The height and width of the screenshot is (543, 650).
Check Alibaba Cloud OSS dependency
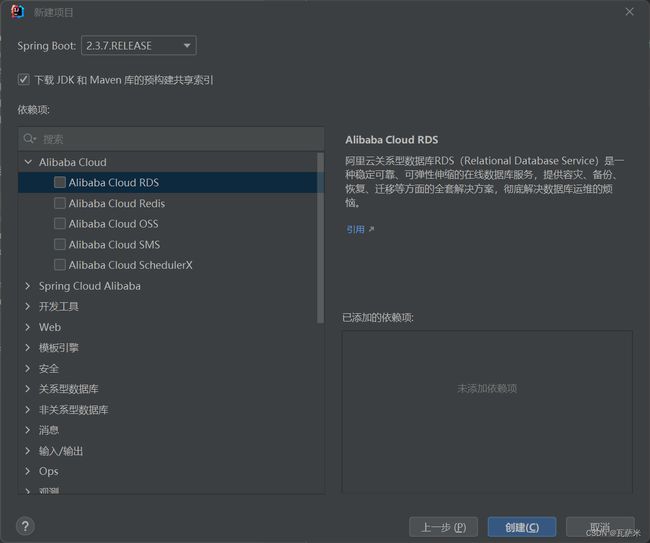pyautogui.click(x=60, y=224)
